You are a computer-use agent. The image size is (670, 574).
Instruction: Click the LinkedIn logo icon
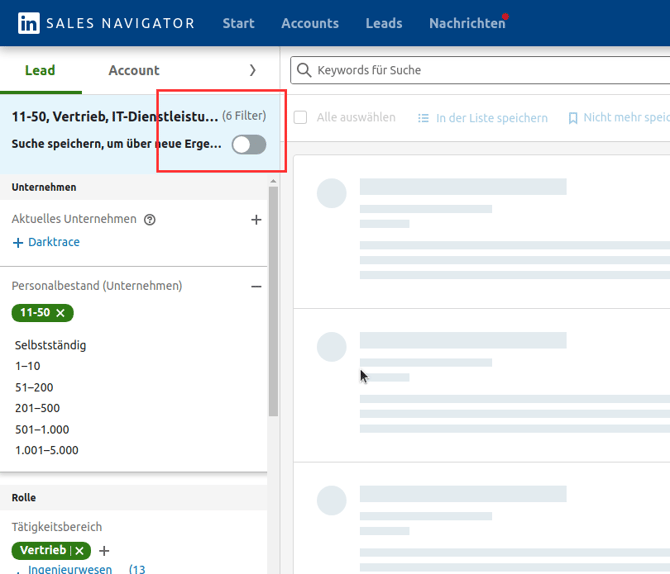[x=27, y=23]
